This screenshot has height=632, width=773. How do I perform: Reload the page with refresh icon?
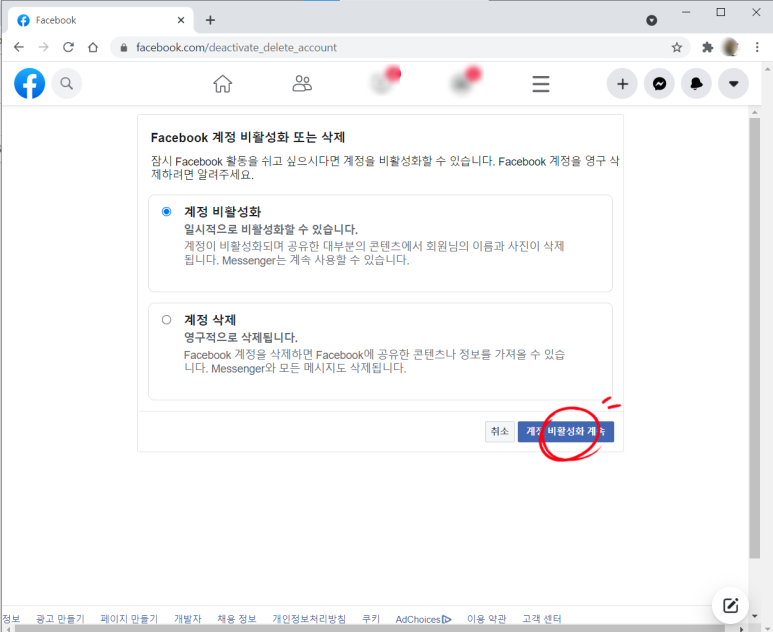68,47
